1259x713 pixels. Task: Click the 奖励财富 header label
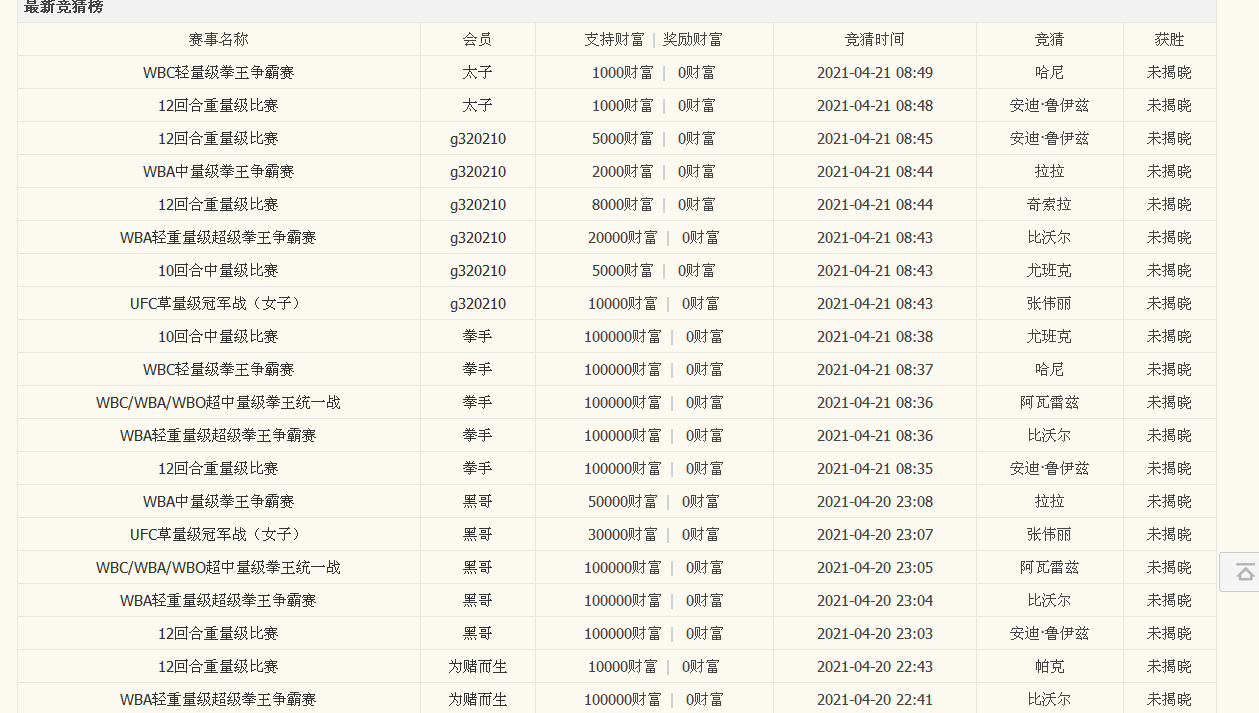coord(693,39)
